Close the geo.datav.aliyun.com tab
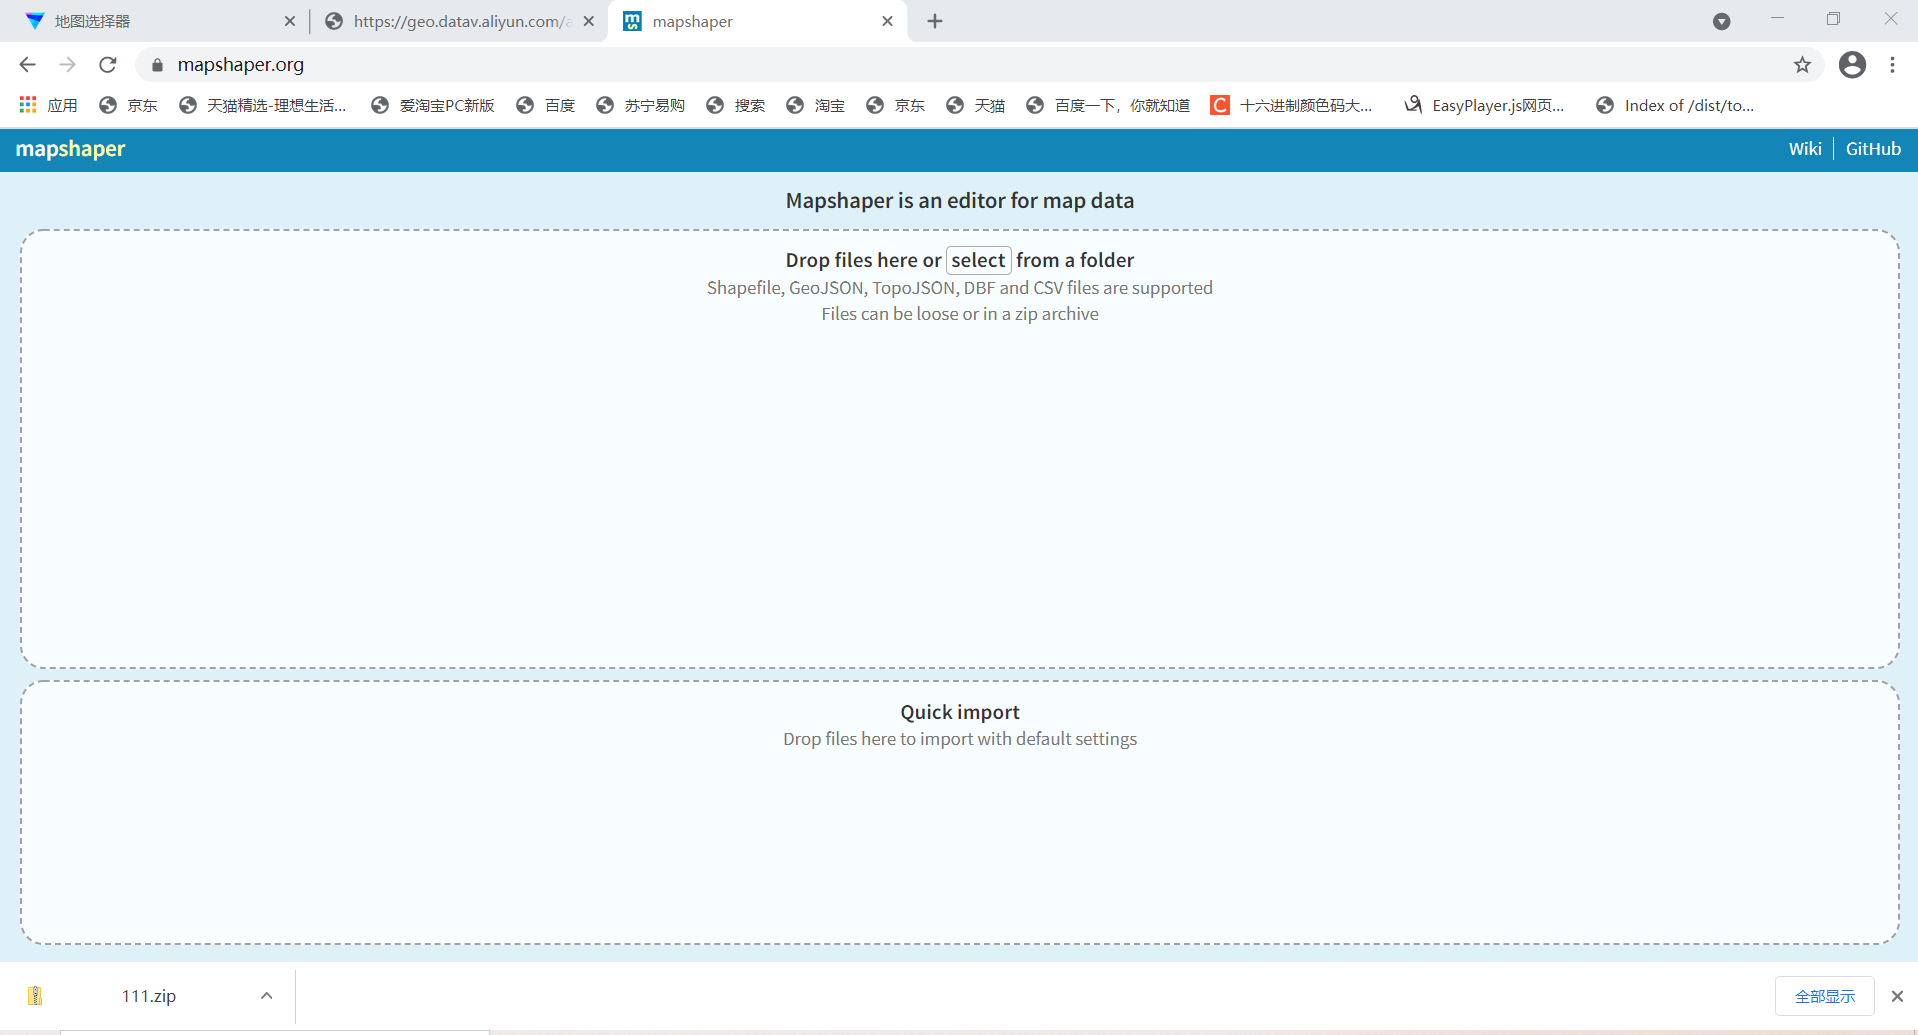This screenshot has width=1918, height=1035. 588,21
